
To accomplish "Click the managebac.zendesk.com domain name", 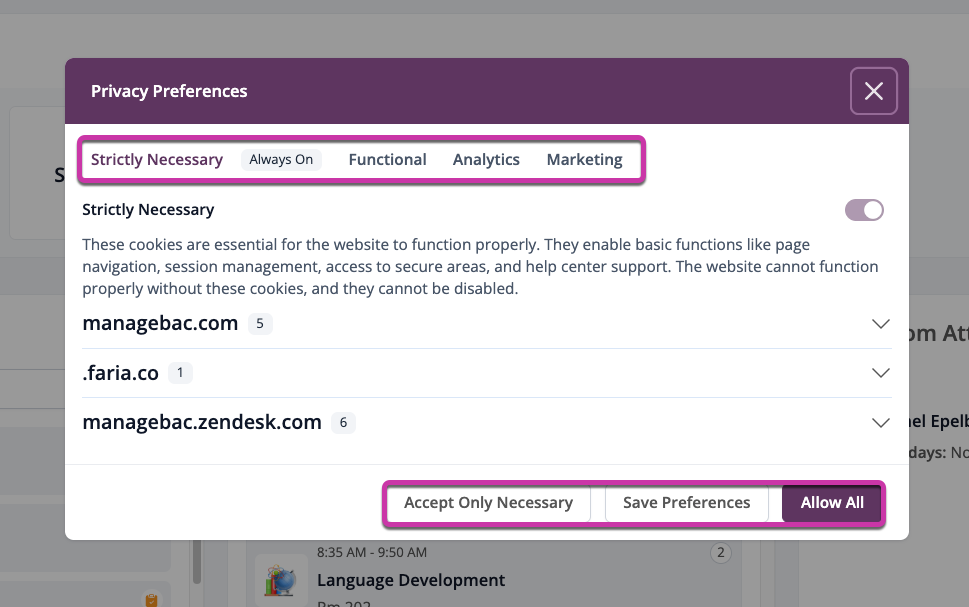I will (202, 422).
